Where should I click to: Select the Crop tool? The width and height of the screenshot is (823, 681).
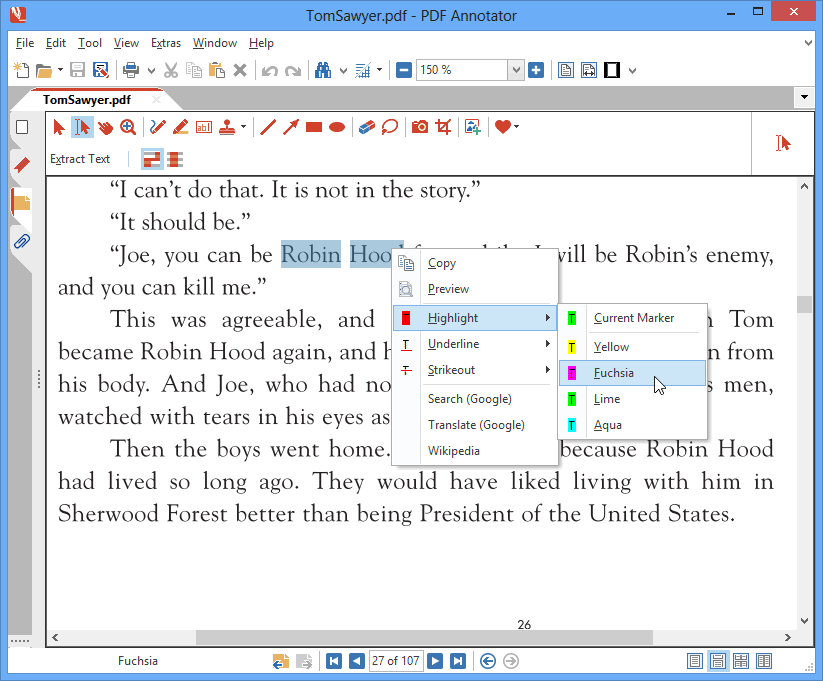coord(444,127)
